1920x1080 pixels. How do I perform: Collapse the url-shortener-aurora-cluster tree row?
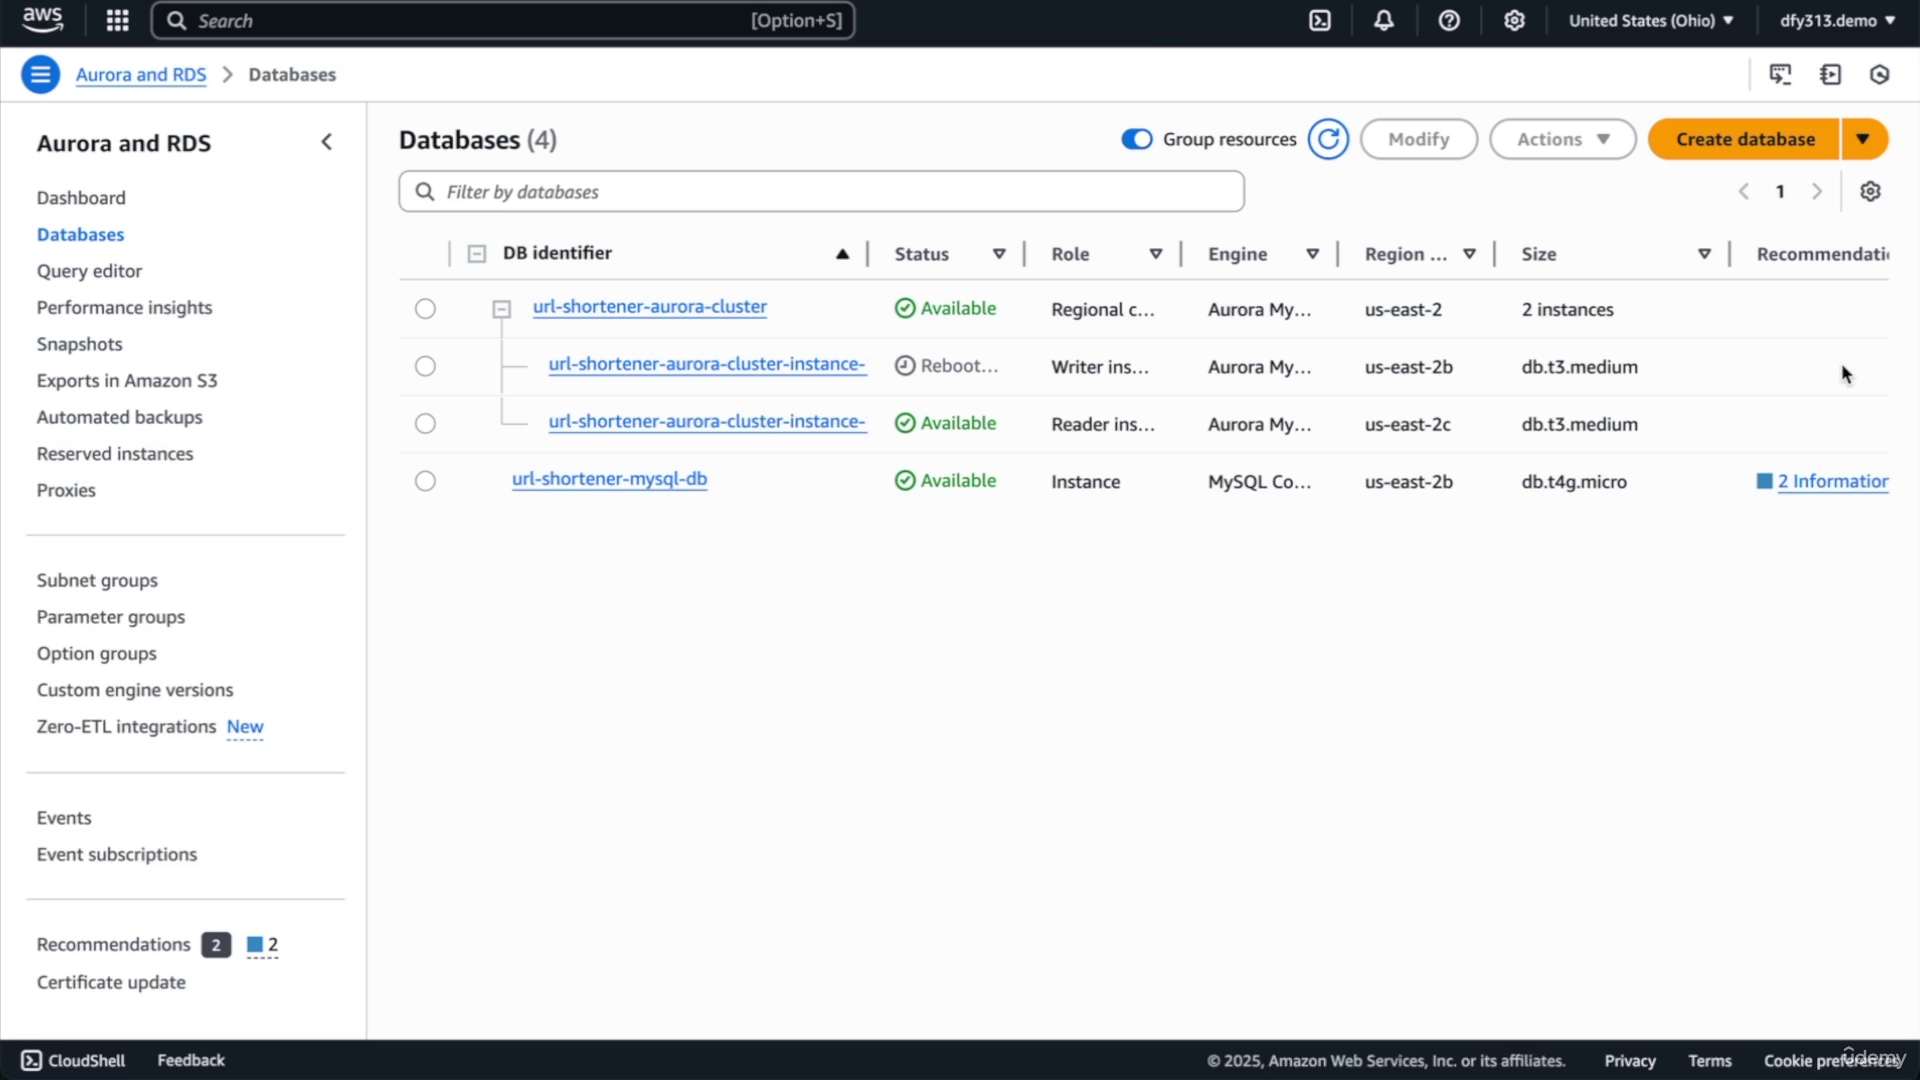tap(502, 310)
